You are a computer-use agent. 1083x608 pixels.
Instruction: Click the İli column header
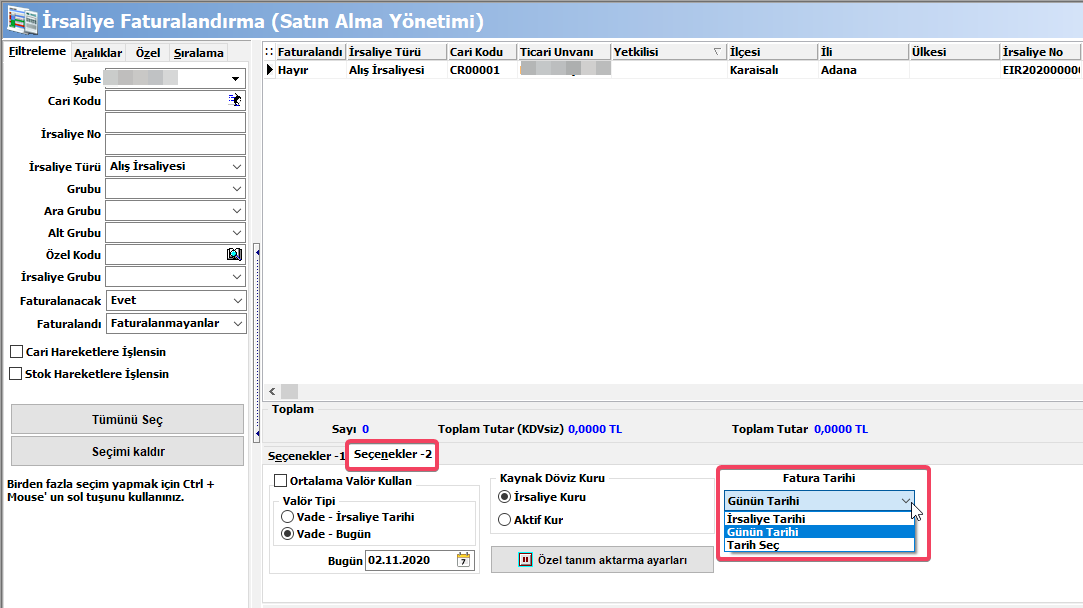(863, 52)
